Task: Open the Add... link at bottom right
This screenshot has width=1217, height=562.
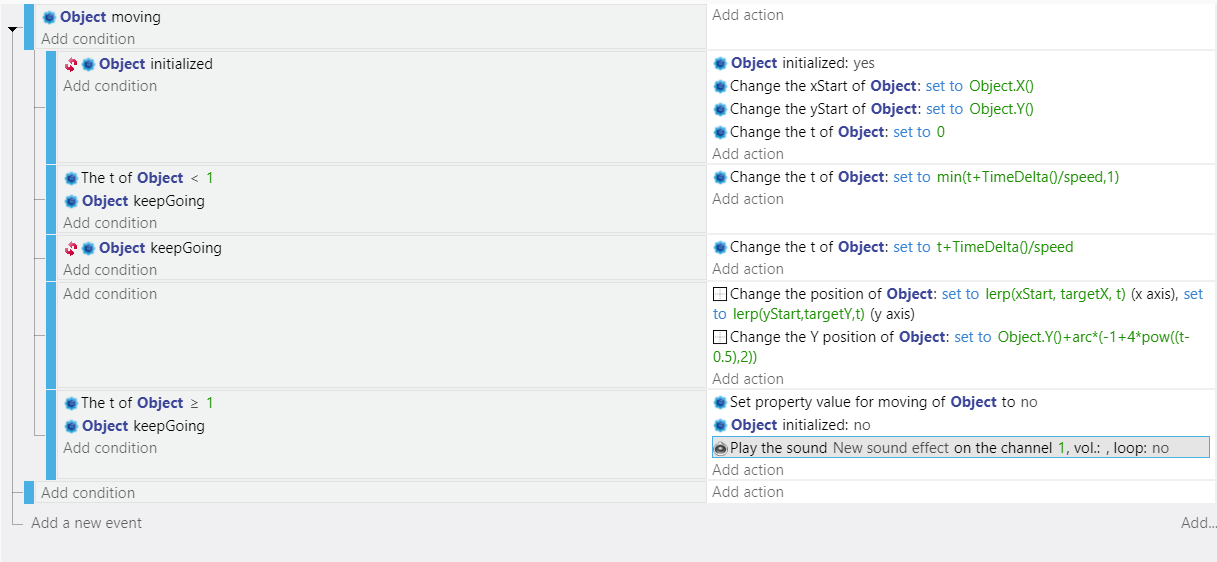Action: tap(1198, 523)
